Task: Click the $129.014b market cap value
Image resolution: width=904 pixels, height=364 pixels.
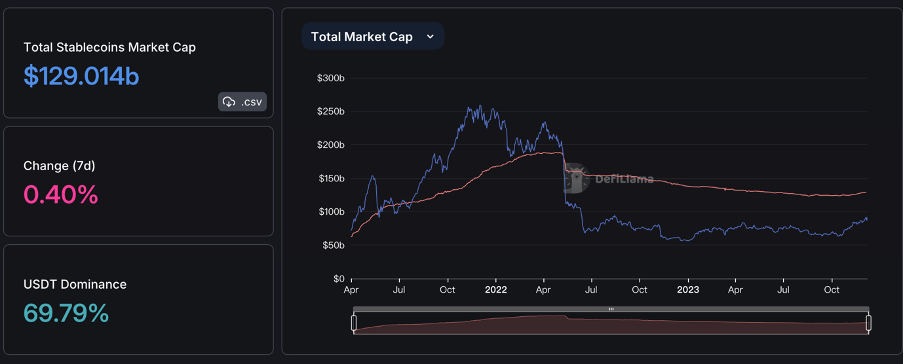Action: (x=81, y=76)
